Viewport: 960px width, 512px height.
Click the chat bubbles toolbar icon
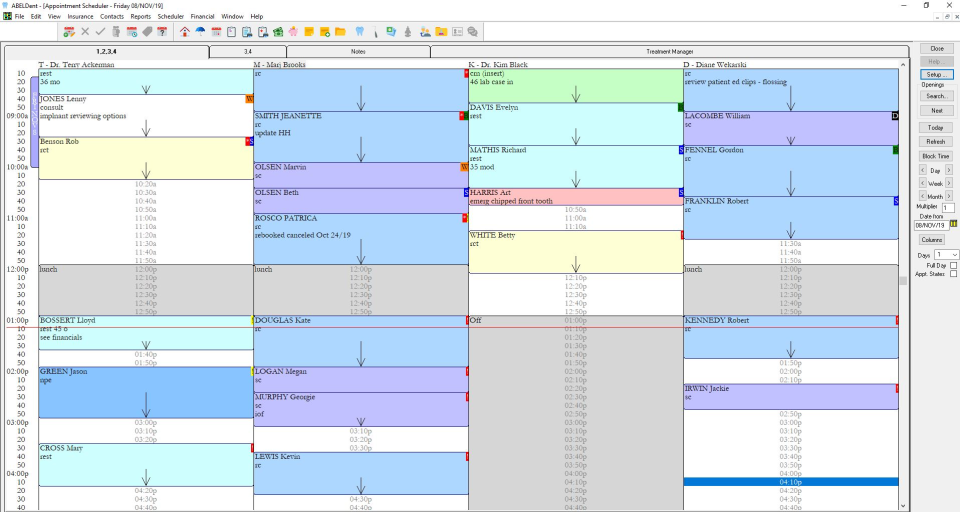pyautogui.click(x=473, y=32)
